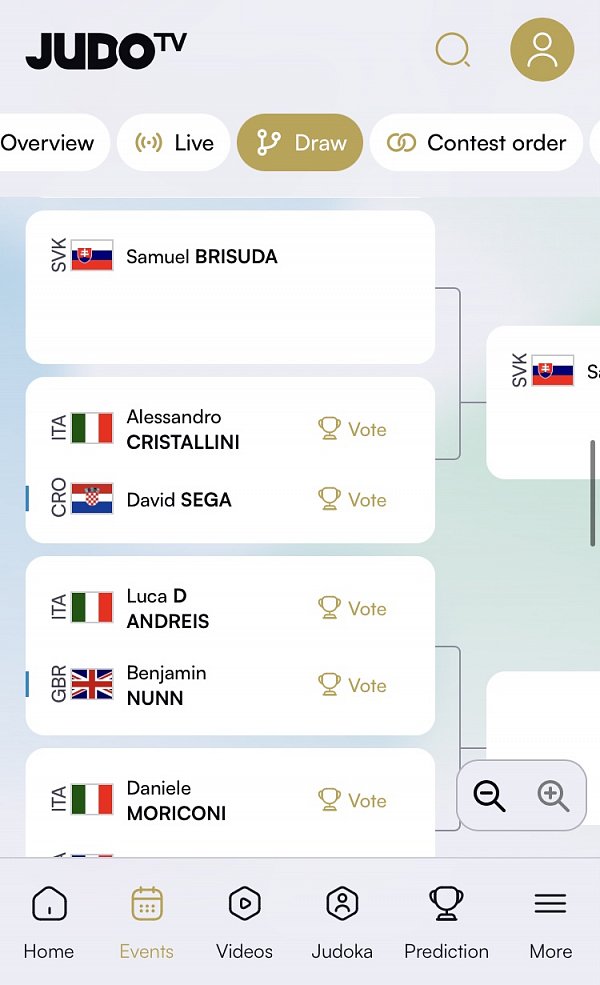Image resolution: width=600 pixels, height=985 pixels.
Task: Switch to the Live tab
Action: pos(174,143)
